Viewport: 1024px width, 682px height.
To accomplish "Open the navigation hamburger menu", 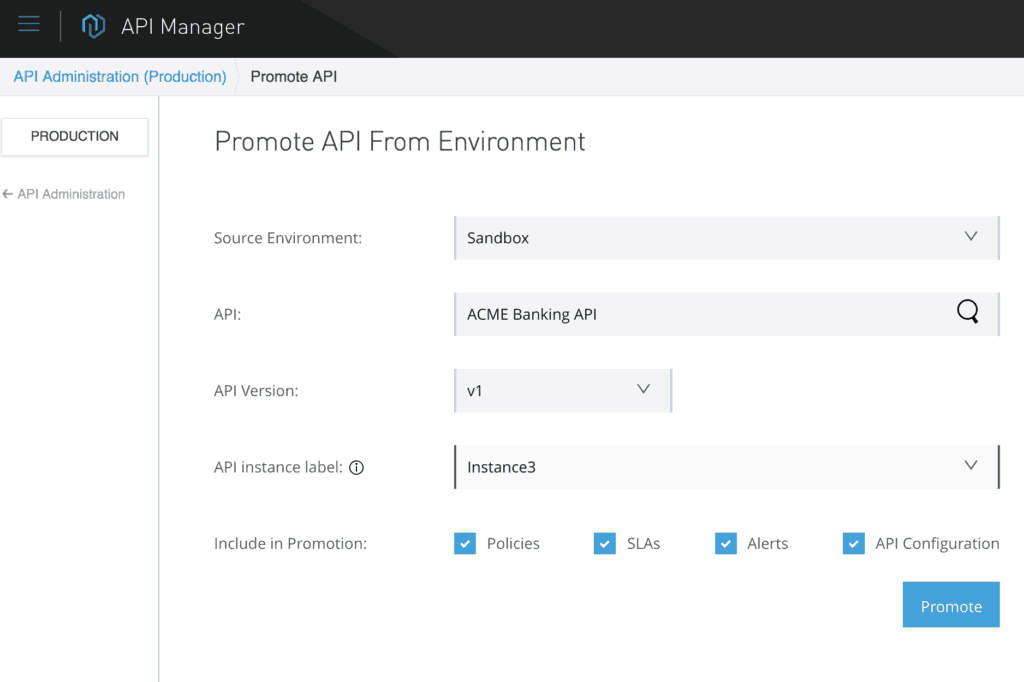I will coord(28,26).
